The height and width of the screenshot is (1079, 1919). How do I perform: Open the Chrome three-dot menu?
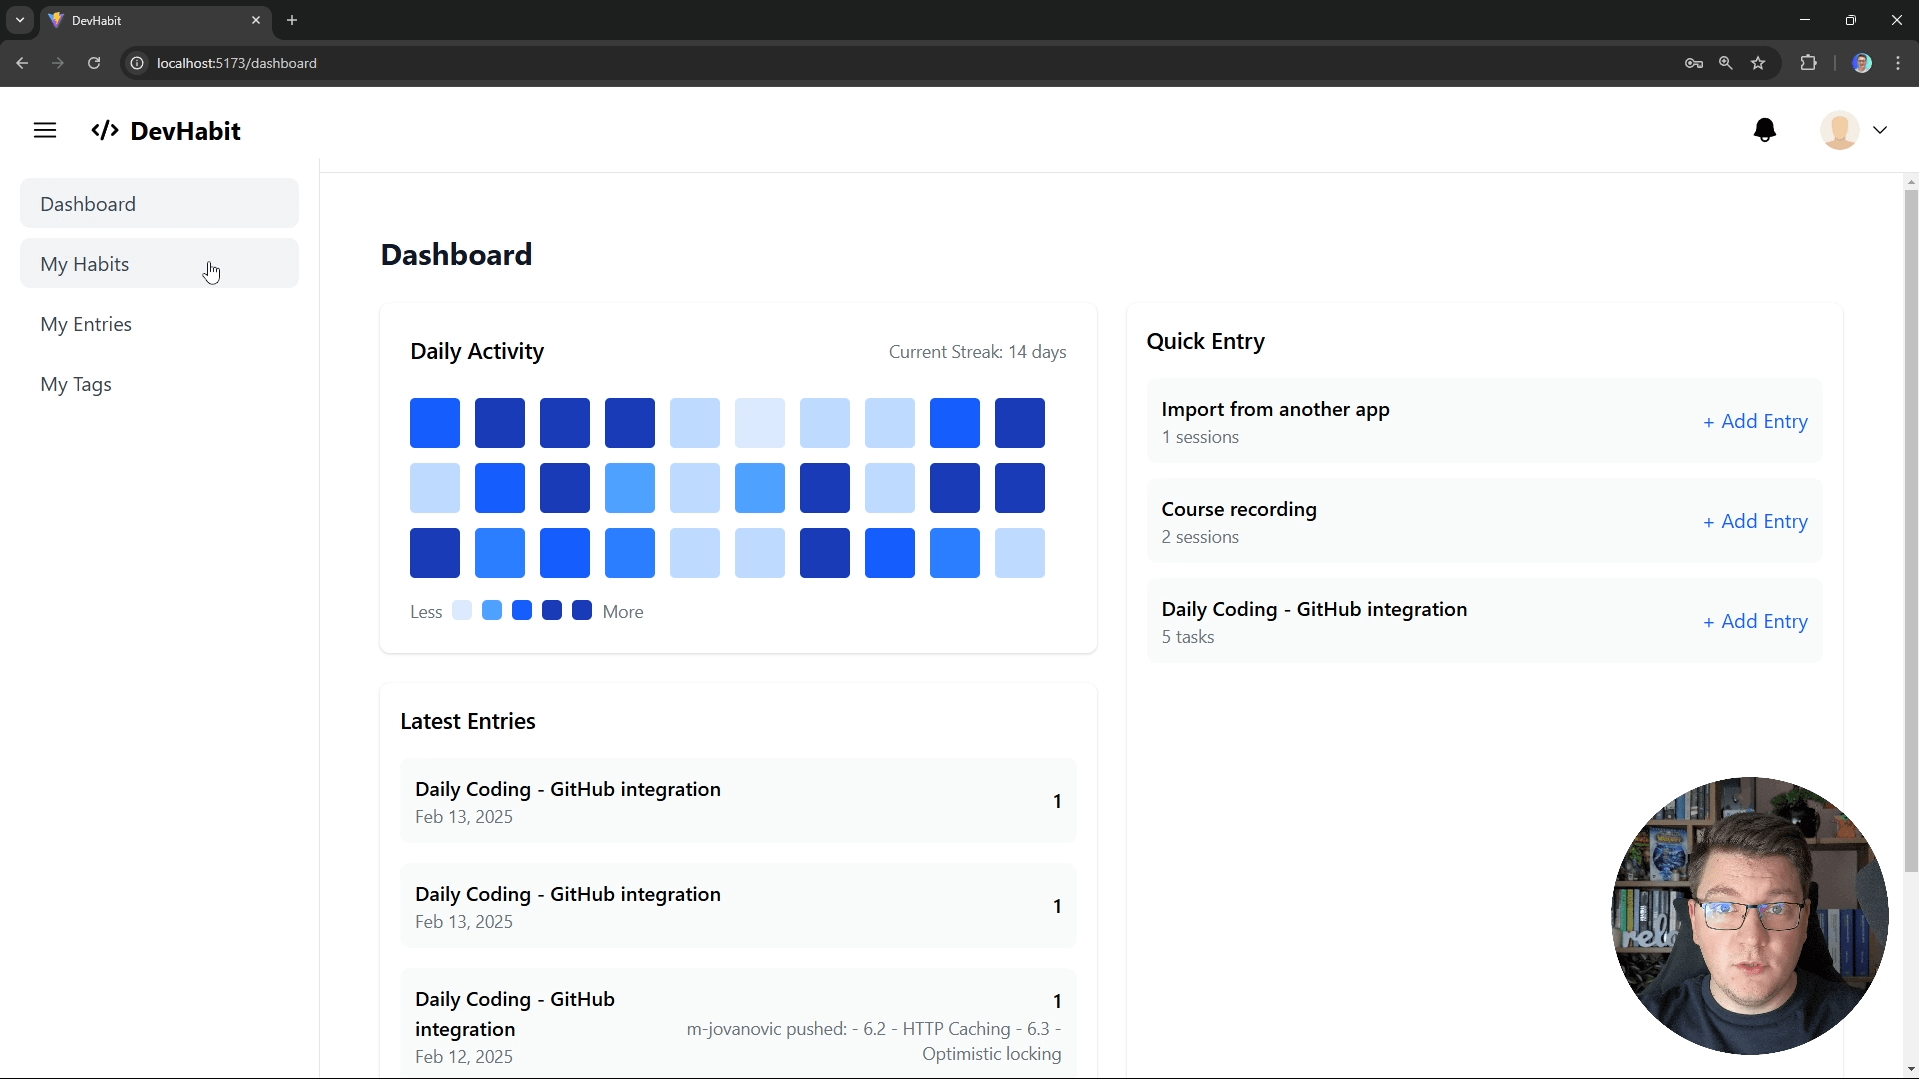(x=1898, y=63)
